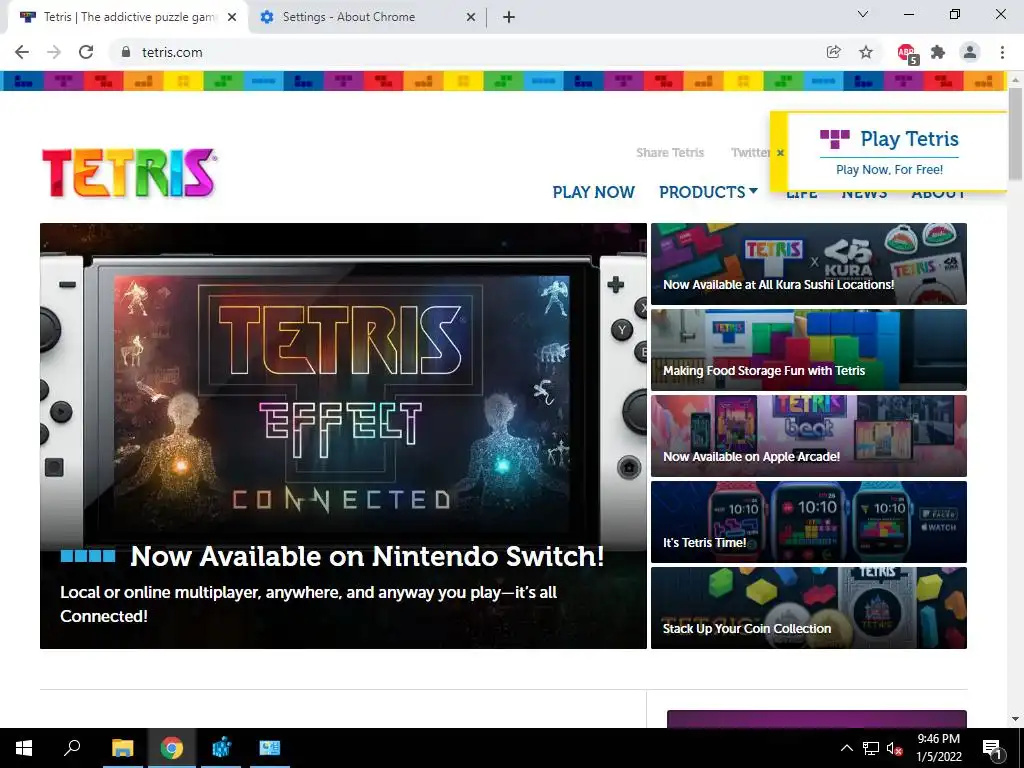Close the Tetris tab
The image size is (1024, 768).
click(x=232, y=17)
